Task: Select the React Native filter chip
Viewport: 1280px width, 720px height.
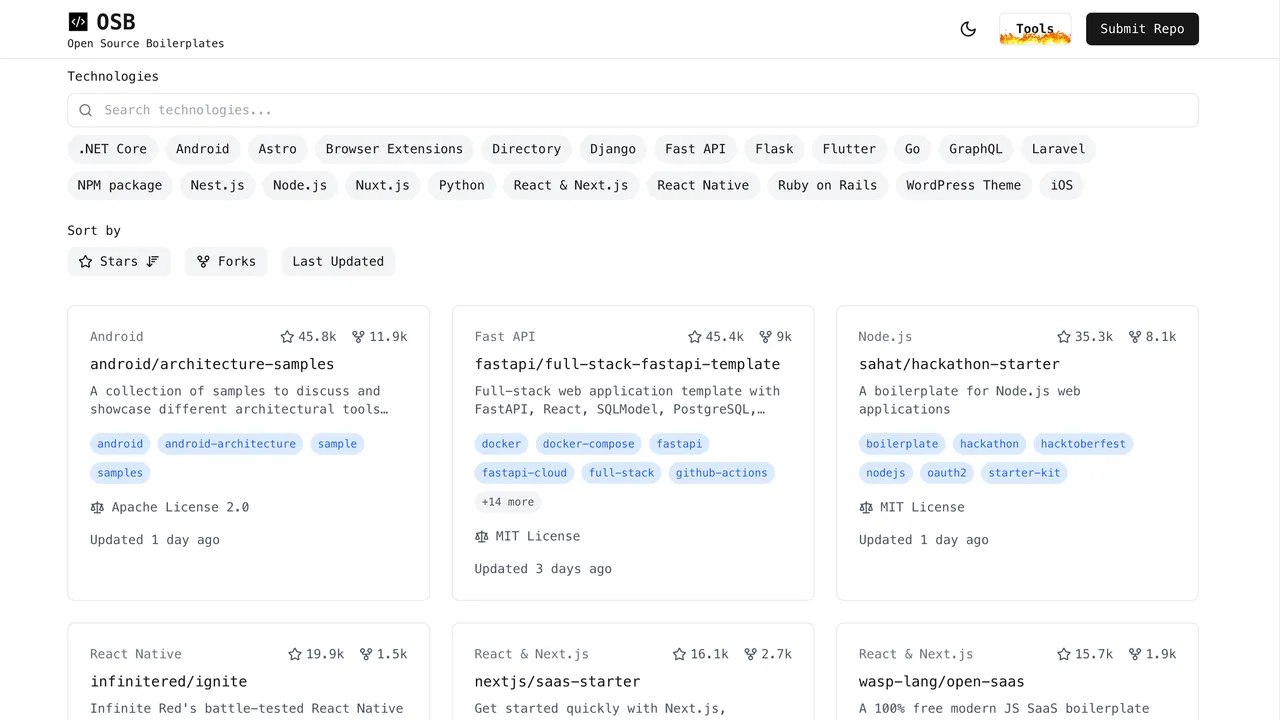Action: tap(703, 185)
